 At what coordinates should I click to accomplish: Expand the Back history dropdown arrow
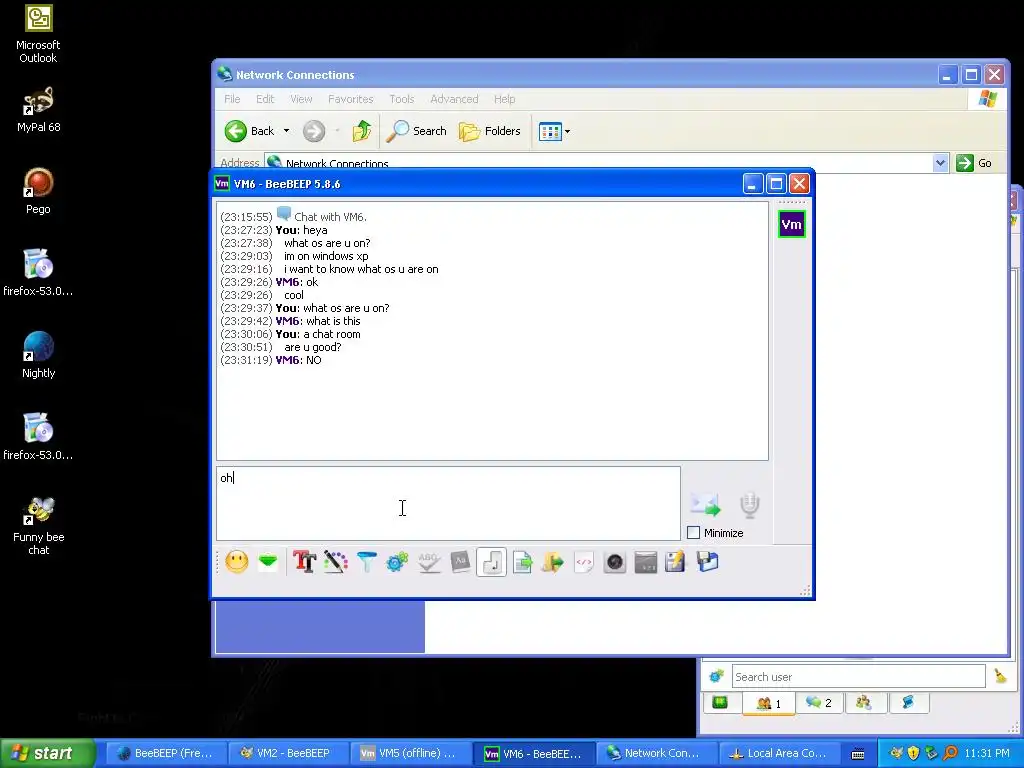pos(286,131)
